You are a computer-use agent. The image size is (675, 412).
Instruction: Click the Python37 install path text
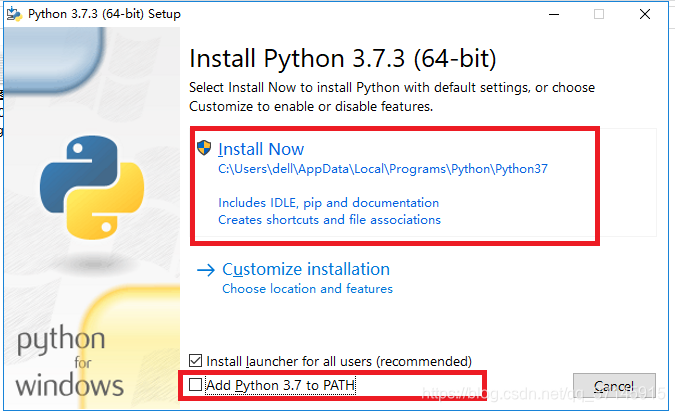click(383, 169)
